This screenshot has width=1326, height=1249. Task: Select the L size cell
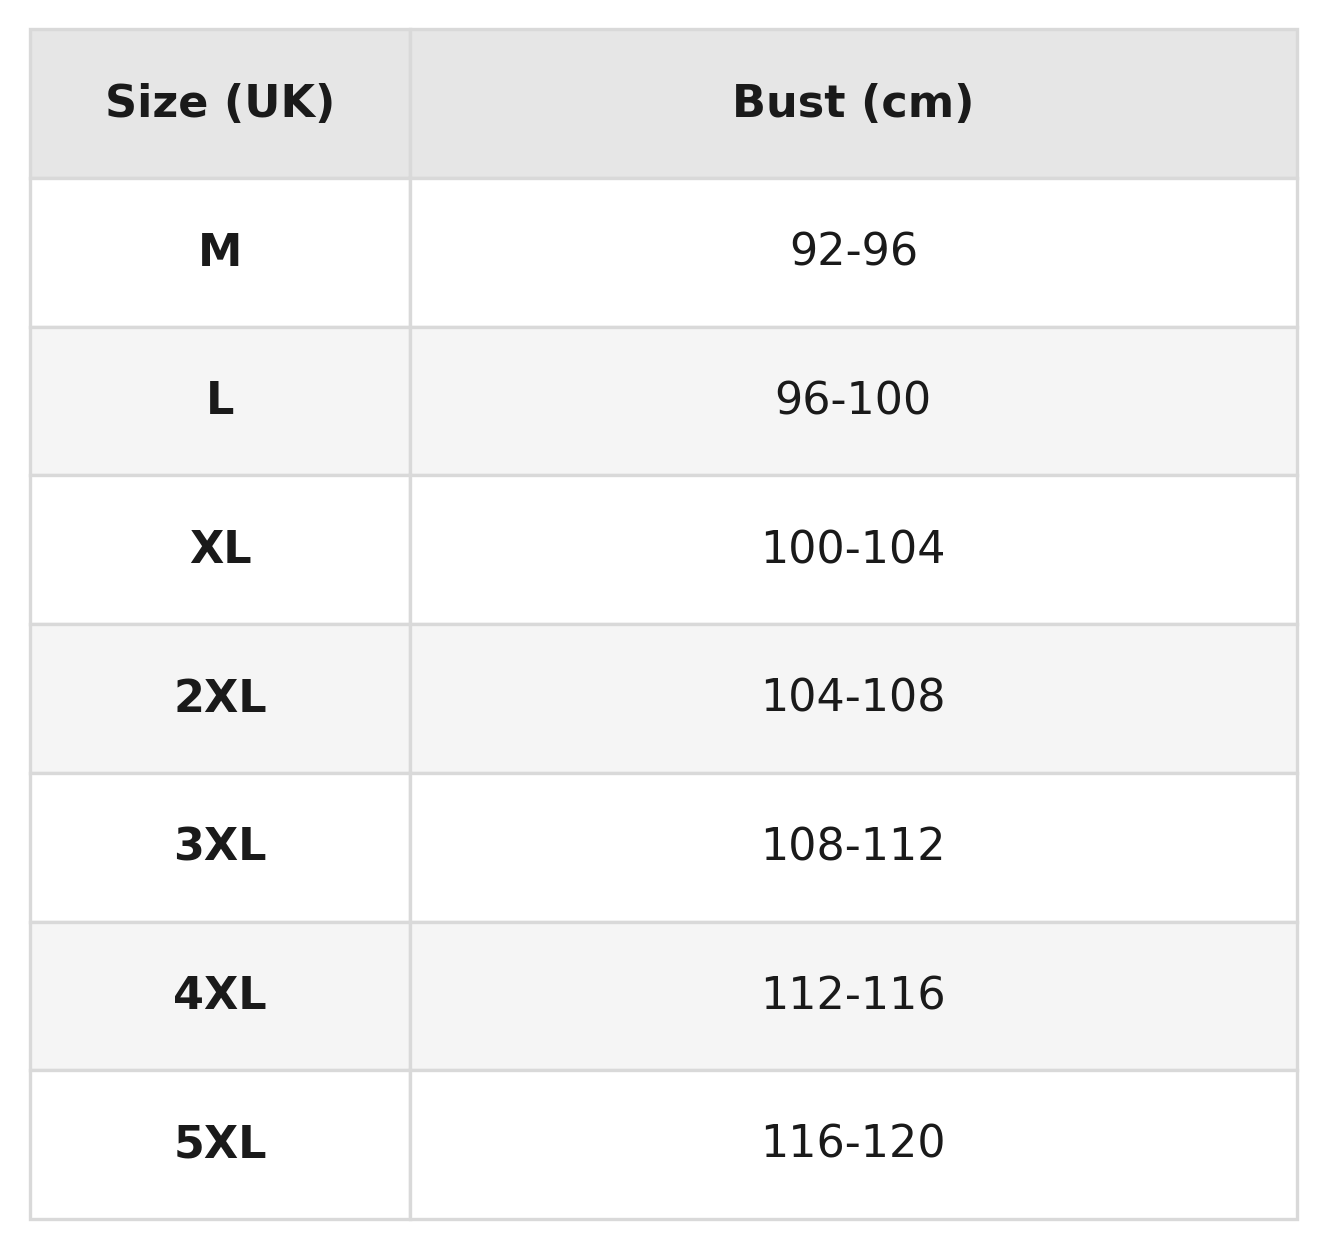tap(220, 400)
